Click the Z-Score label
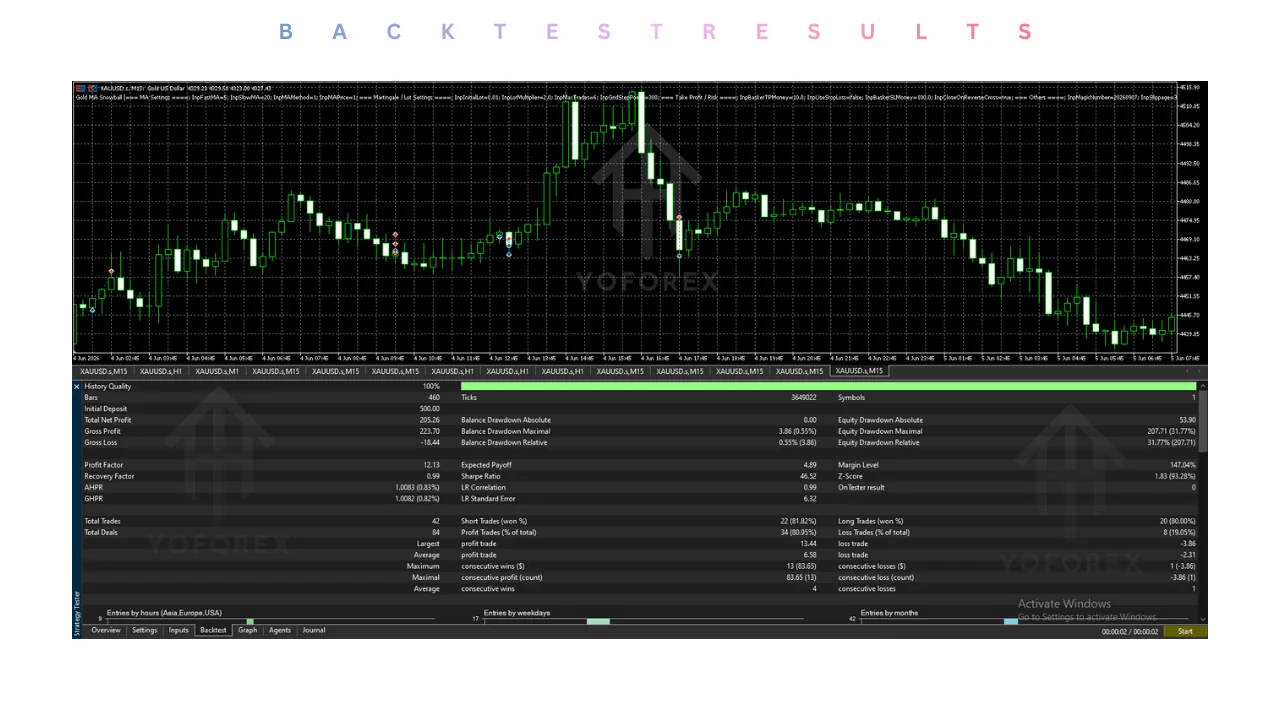This screenshot has height=720, width=1280. coord(850,476)
